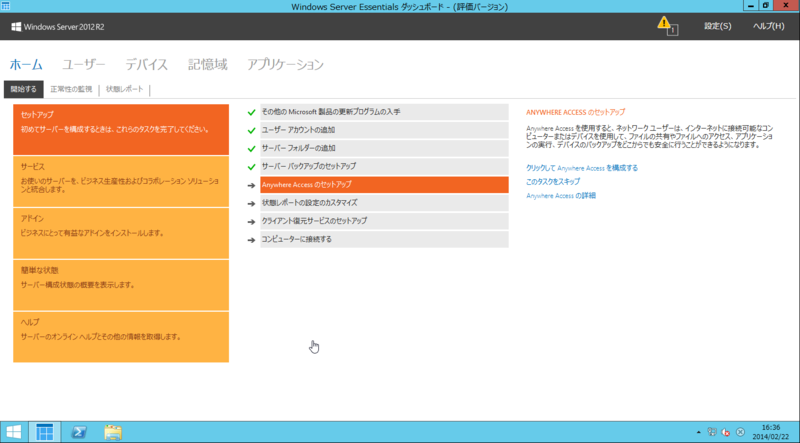This screenshot has height=443, width=800.
Task: Click the check beside その他の Microsoft 製品
Action: [251, 112]
